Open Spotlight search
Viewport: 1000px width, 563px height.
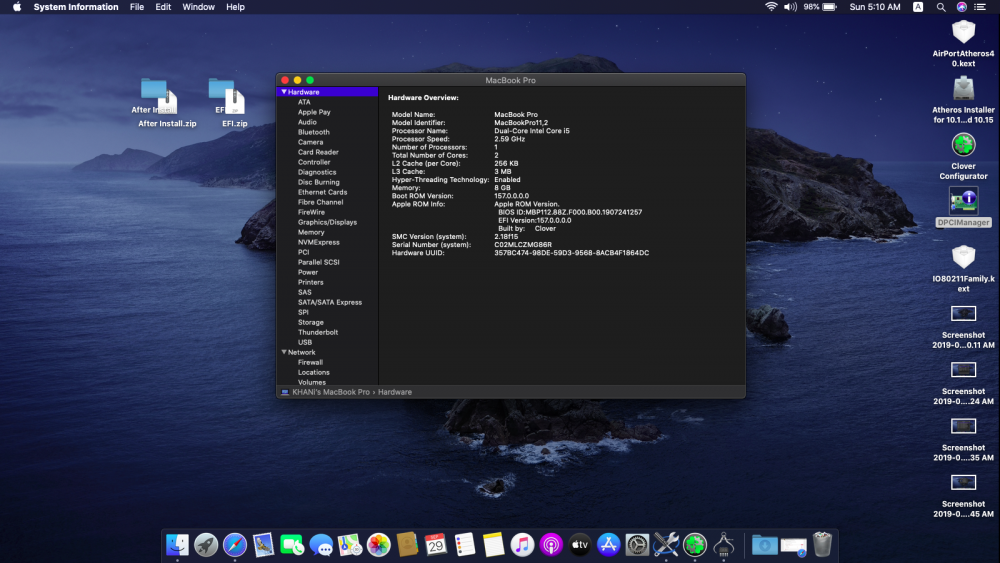pos(941,7)
